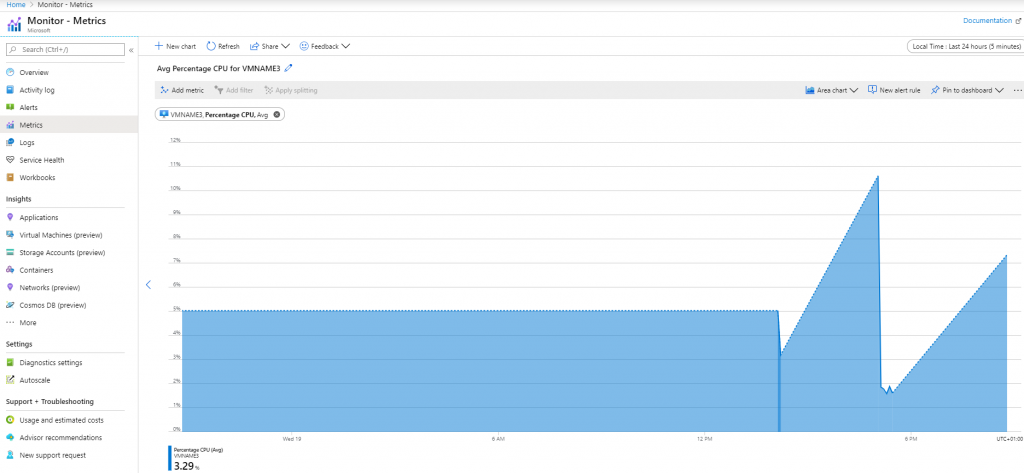Image resolution: width=1024 pixels, height=473 pixels.
Task: Click the Alerts sidebar icon
Action: click(x=10, y=107)
